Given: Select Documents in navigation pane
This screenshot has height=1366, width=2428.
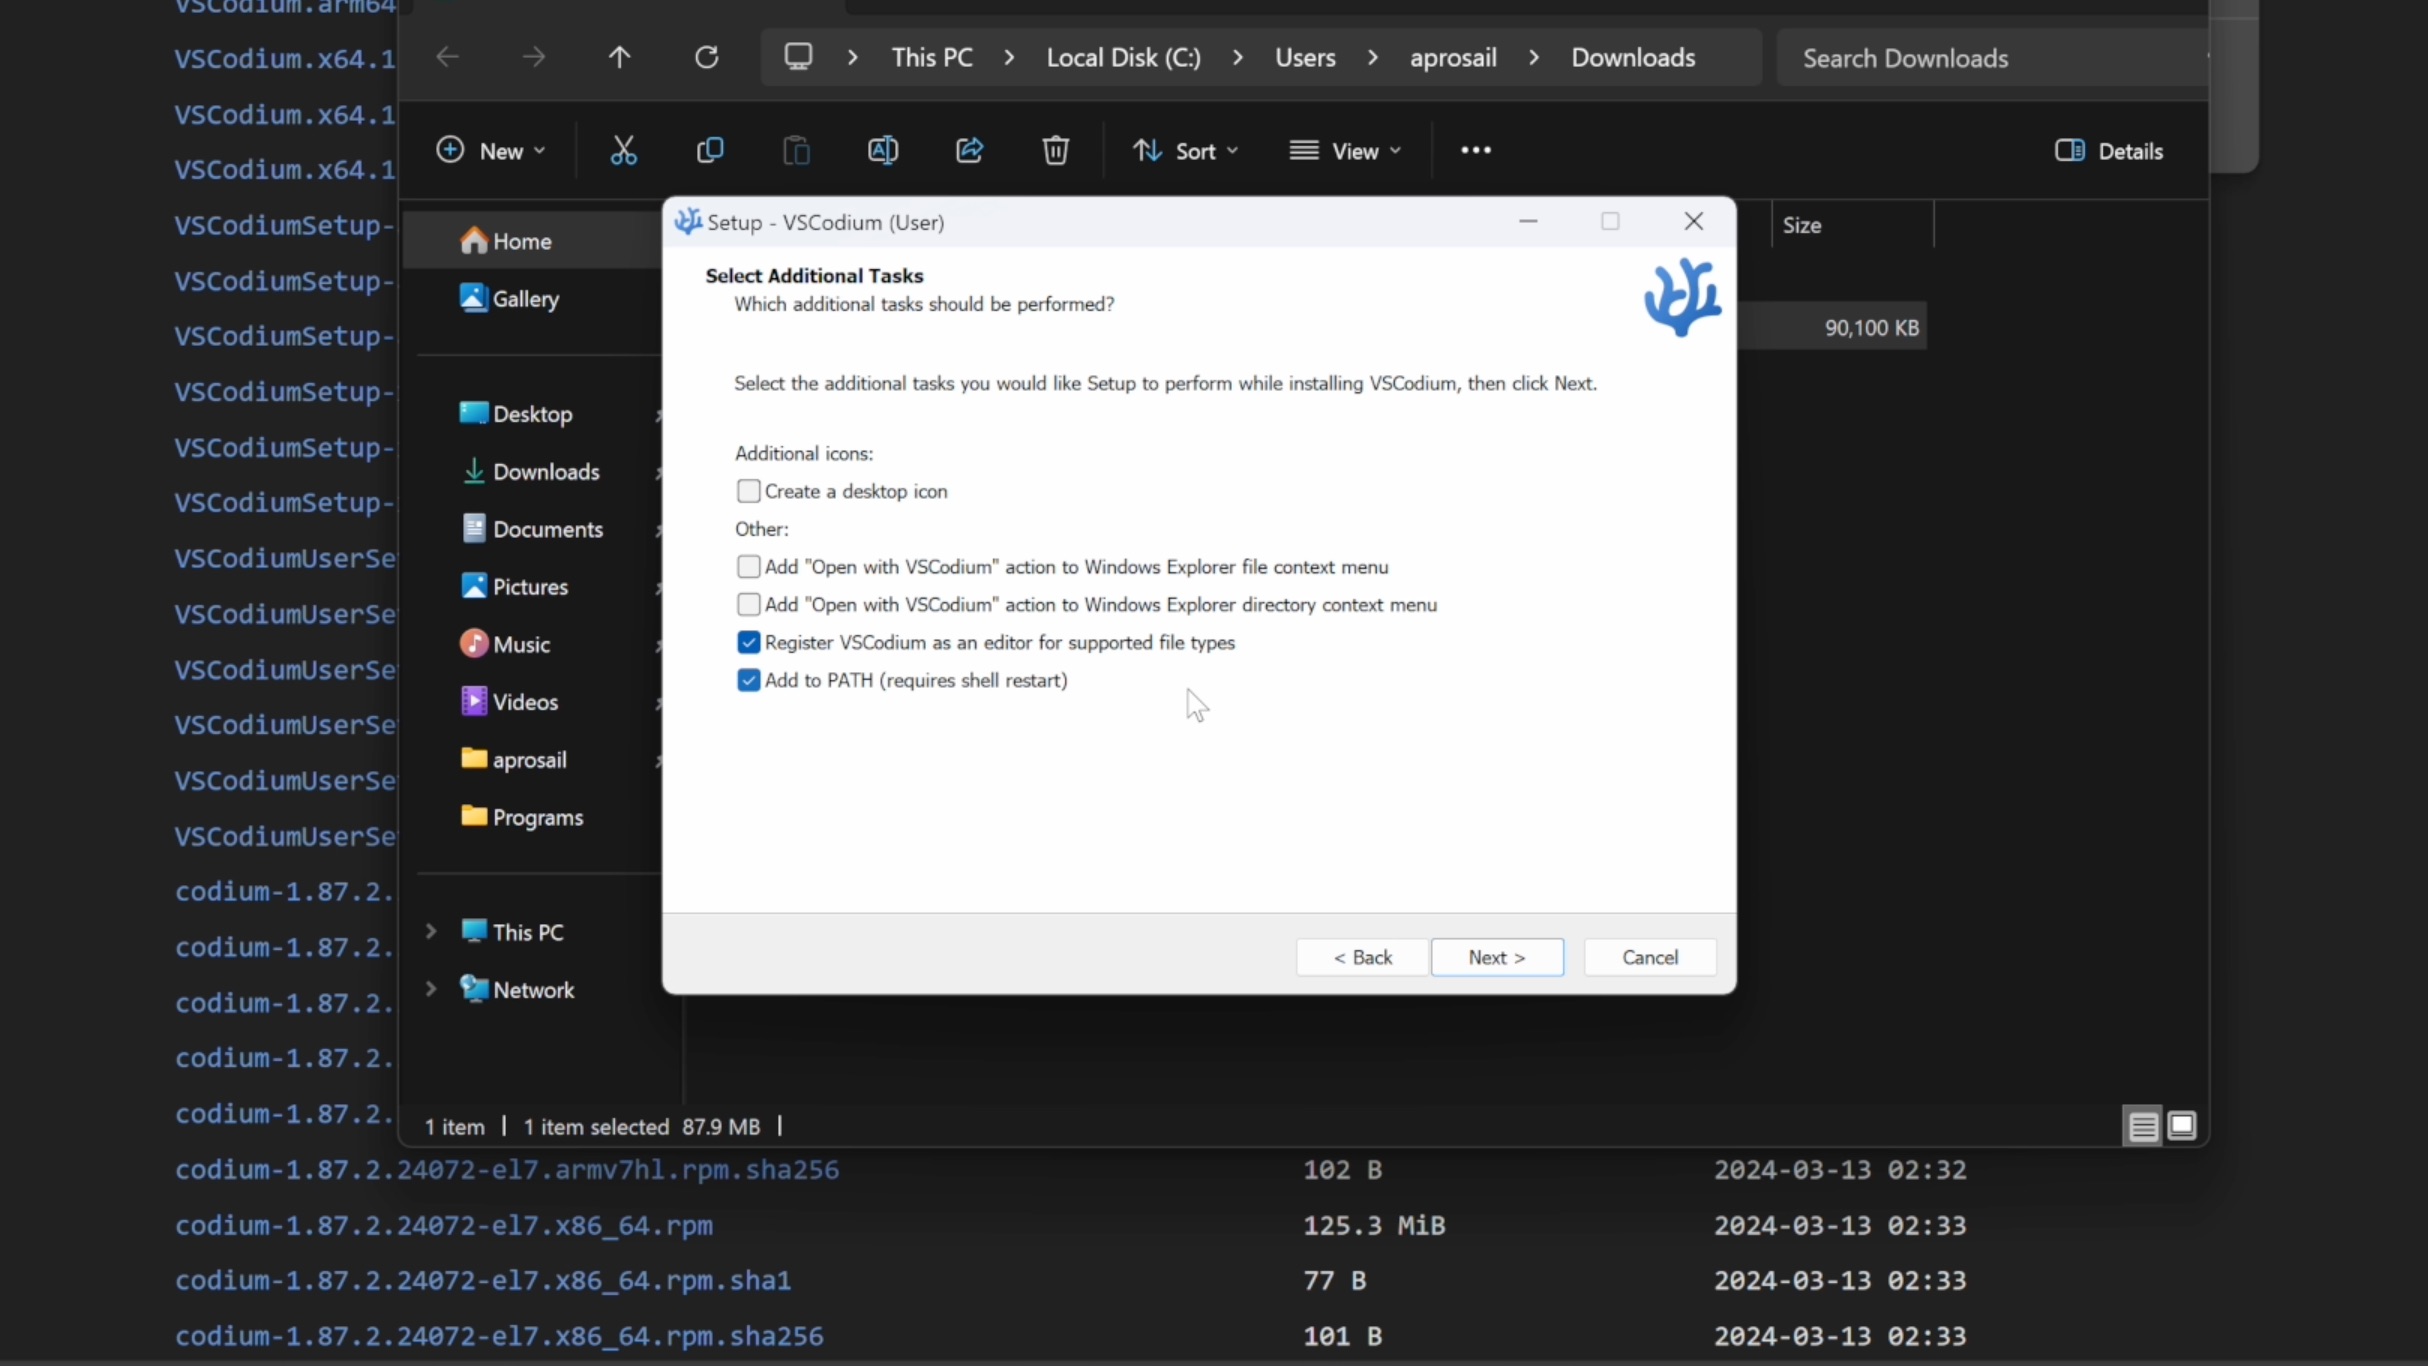Looking at the screenshot, I should [547, 529].
